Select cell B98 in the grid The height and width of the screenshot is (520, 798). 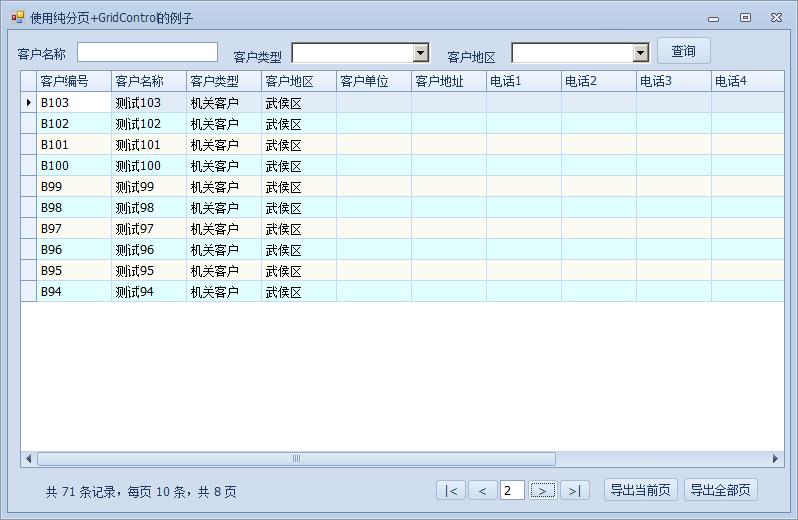click(x=74, y=208)
